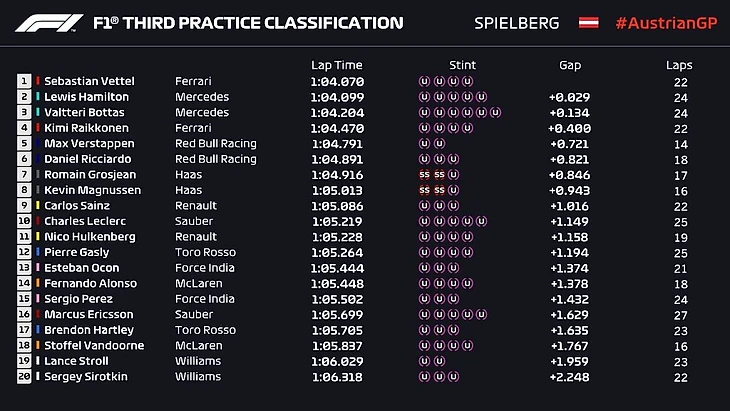Click the Laps column header
Viewport: 730px width, 411px height.
[679, 65]
